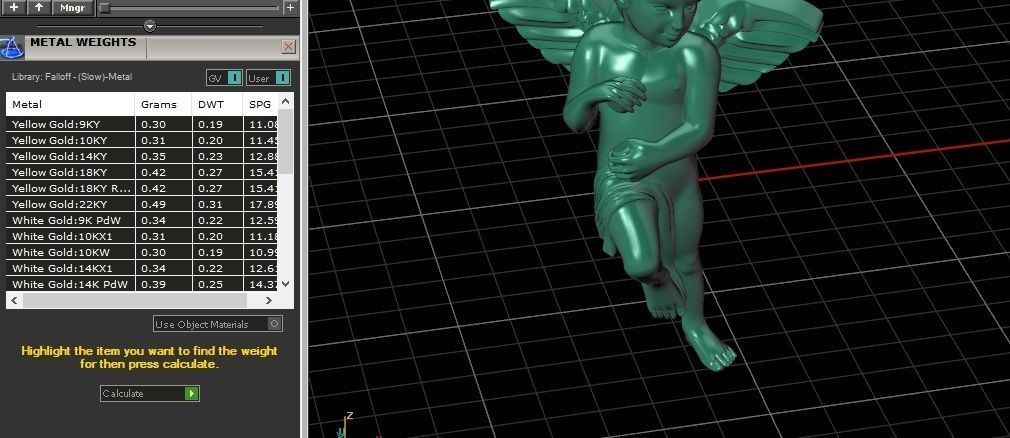Click the 0.49 grams value for 22KY
The height and width of the screenshot is (438, 1010).
click(153, 204)
